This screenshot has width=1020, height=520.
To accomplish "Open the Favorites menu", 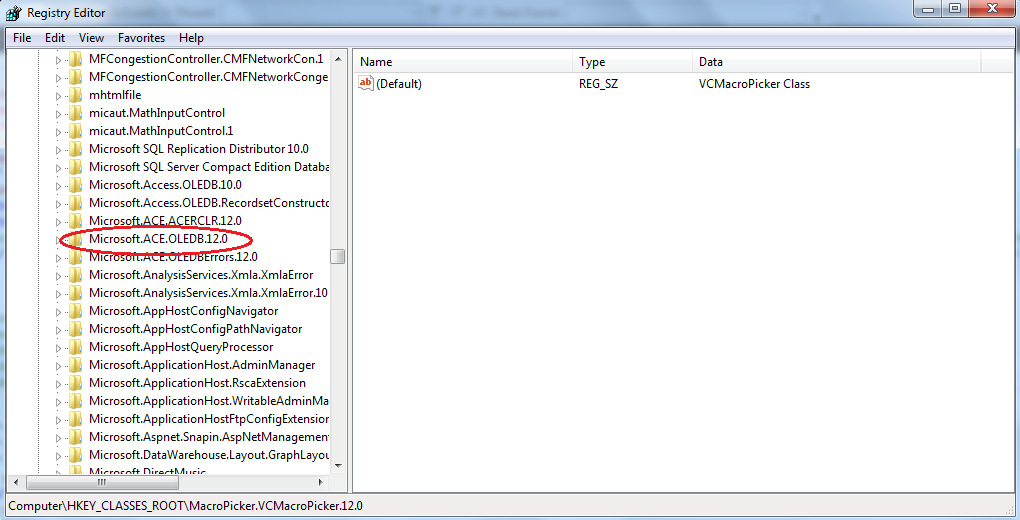I will (141, 38).
